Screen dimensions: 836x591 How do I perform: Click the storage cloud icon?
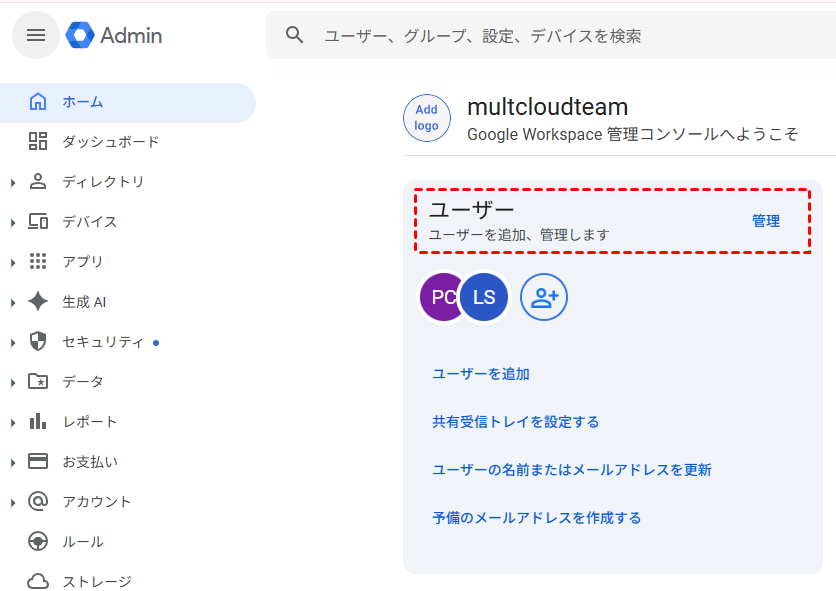click(x=38, y=581)
